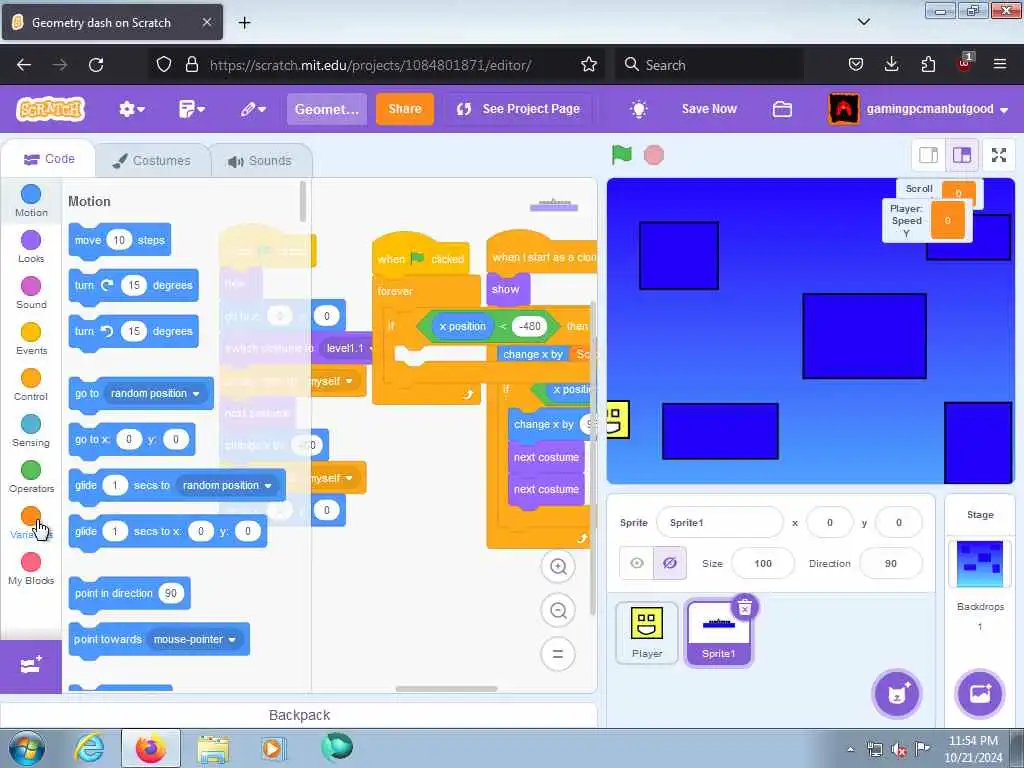Open random position dropdown in glide block
This screenshot has height=768, width=1024.
227,485
